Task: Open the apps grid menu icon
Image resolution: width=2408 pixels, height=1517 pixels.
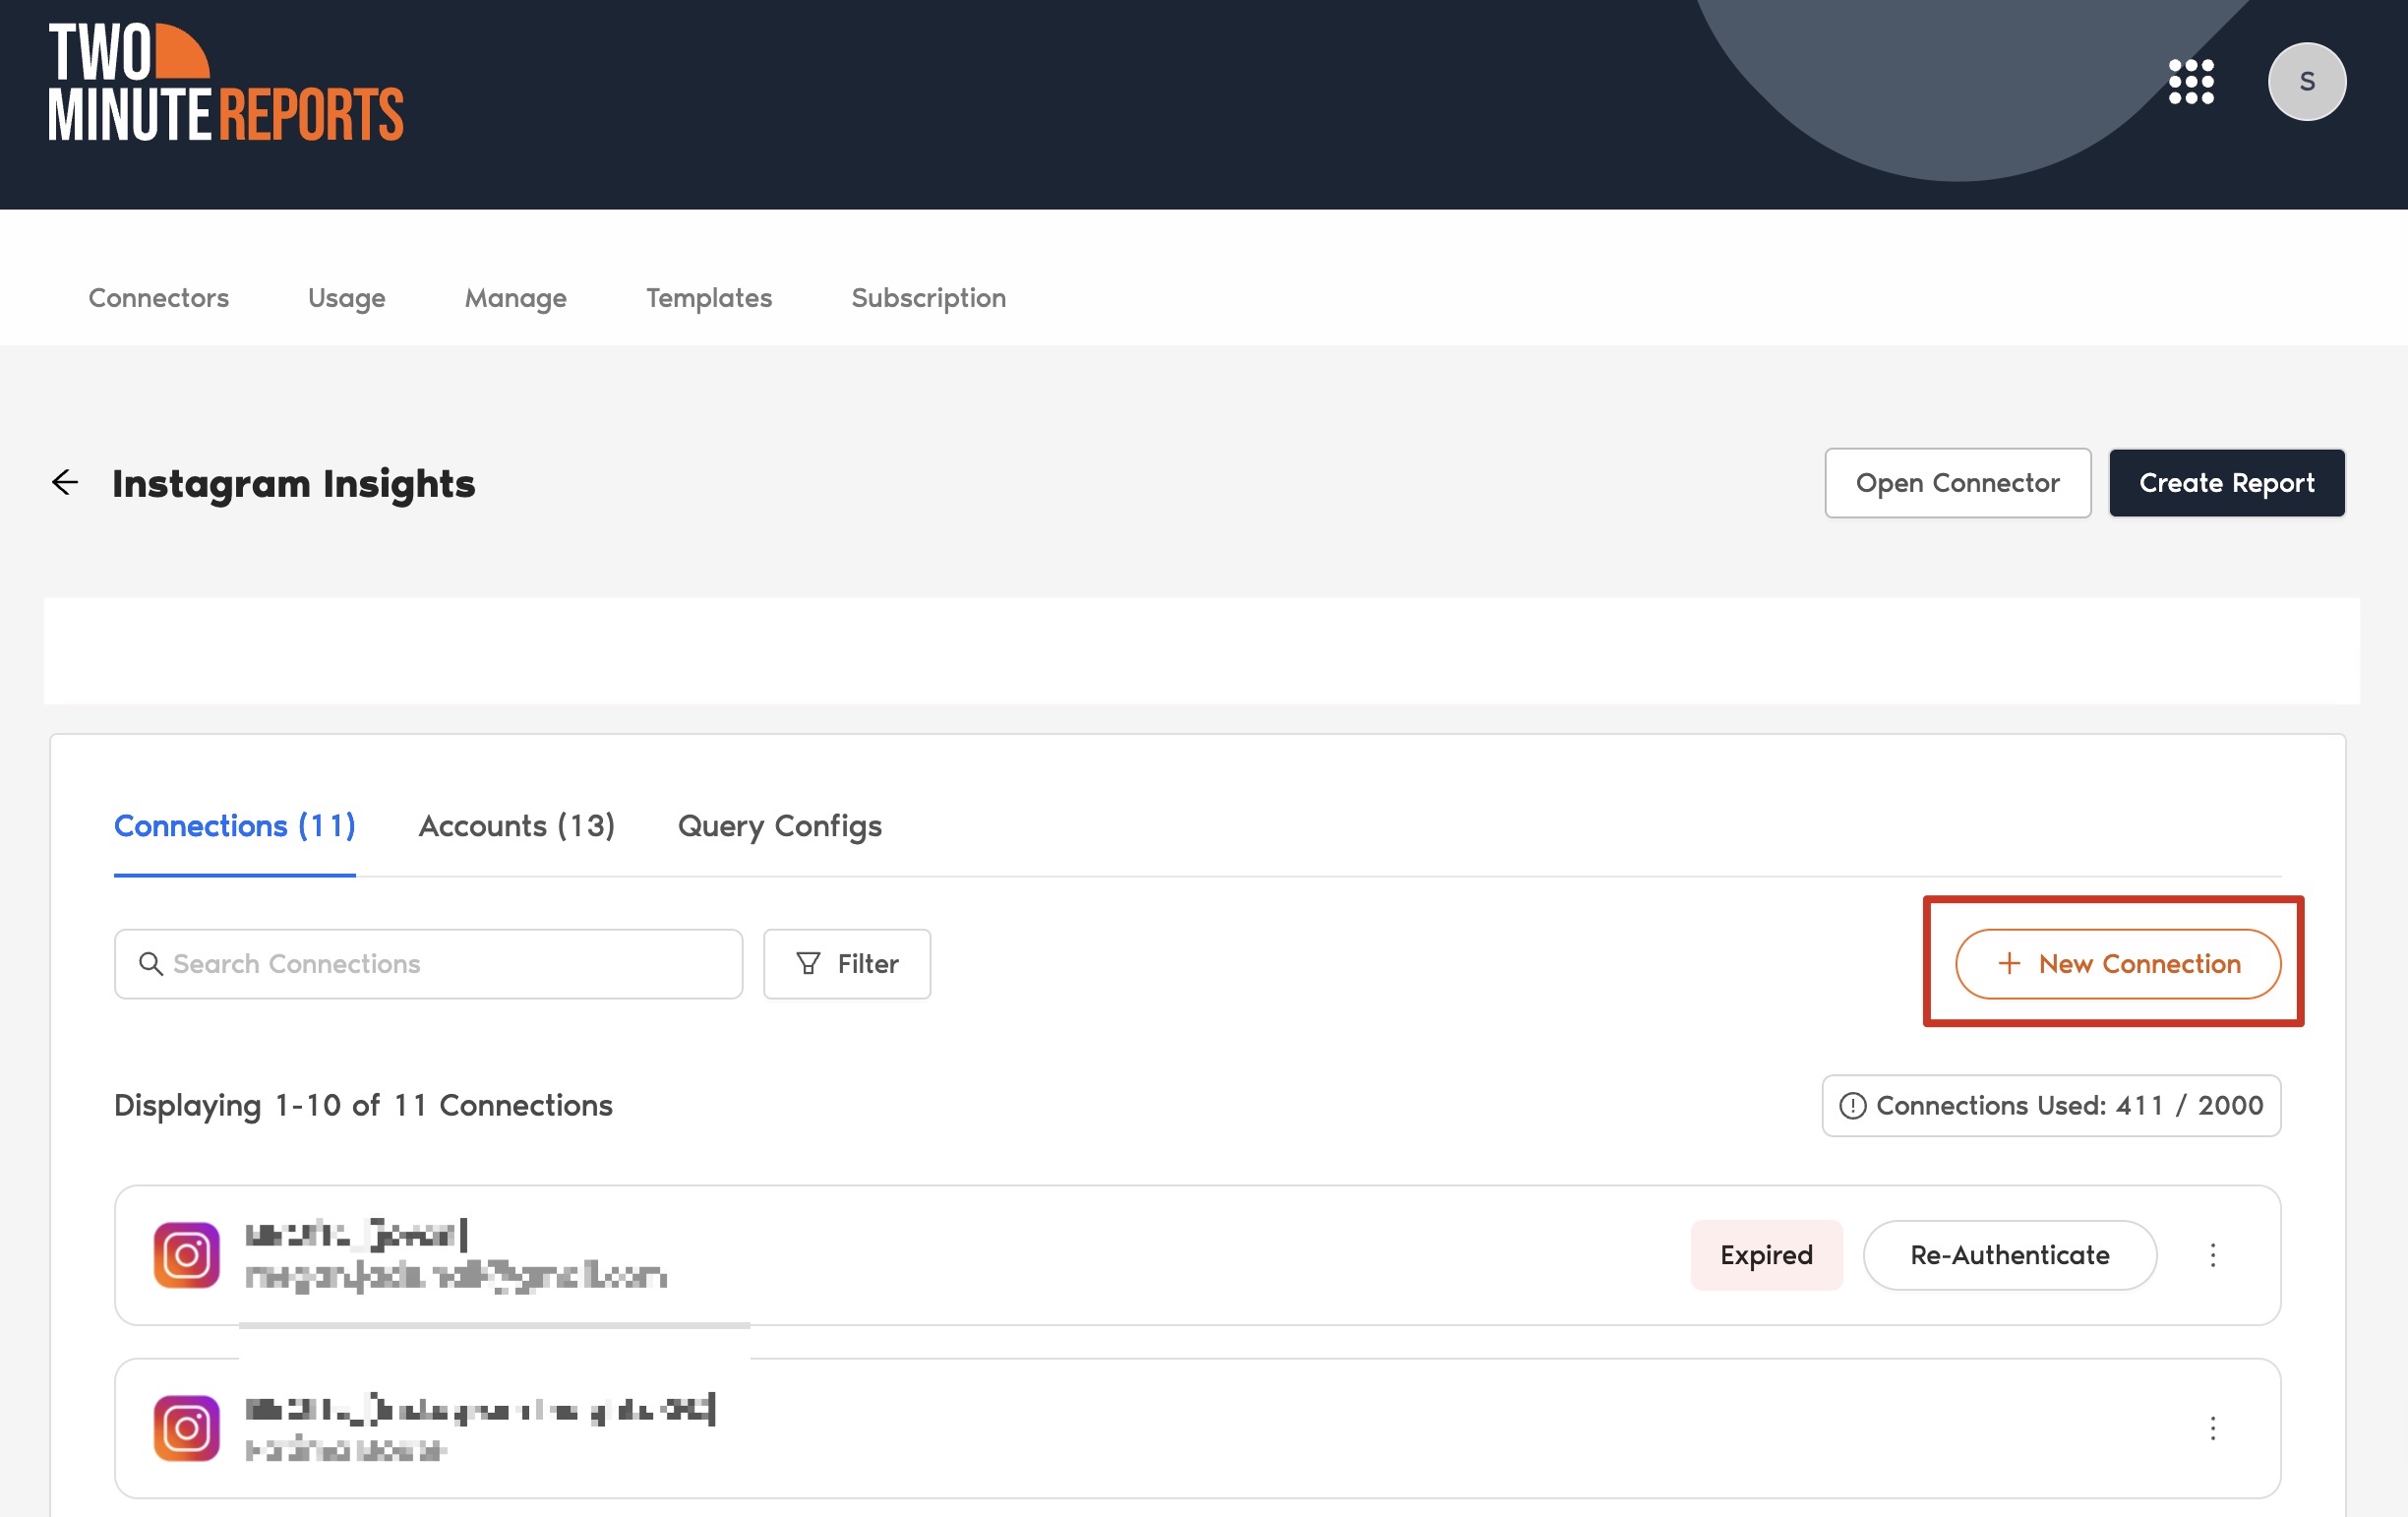Action: click(x=2190, y=82)
